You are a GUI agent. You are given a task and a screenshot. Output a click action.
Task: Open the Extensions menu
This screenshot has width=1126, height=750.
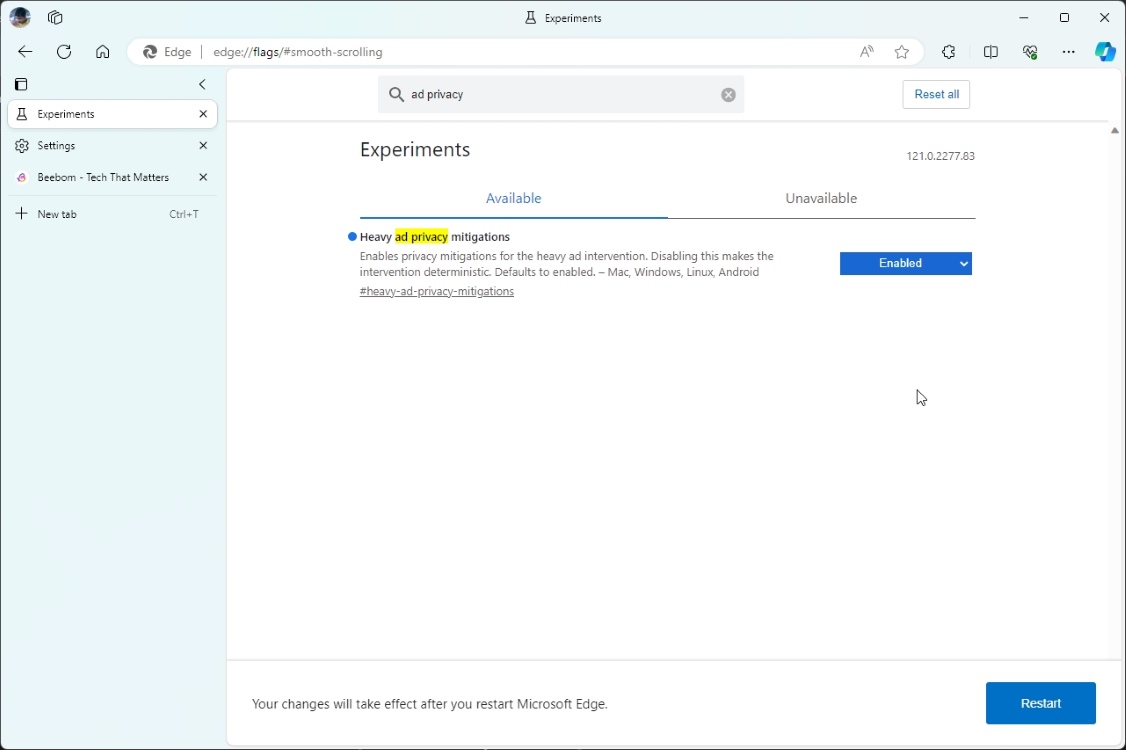(948, 52)
